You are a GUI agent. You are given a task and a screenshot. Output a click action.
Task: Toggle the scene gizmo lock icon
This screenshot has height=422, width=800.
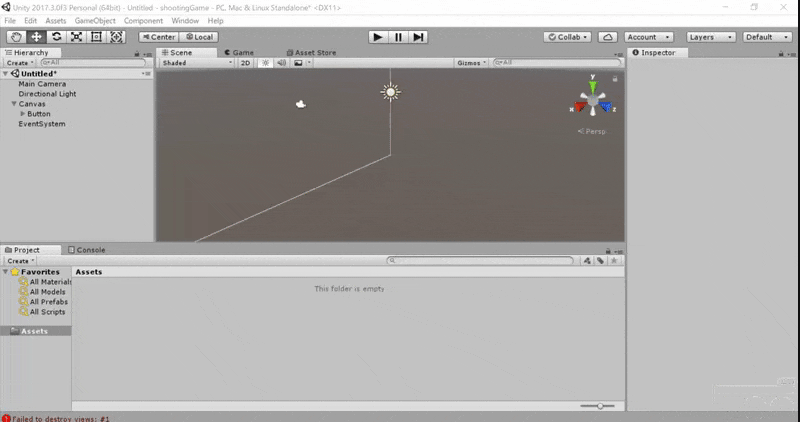[615, 79]
